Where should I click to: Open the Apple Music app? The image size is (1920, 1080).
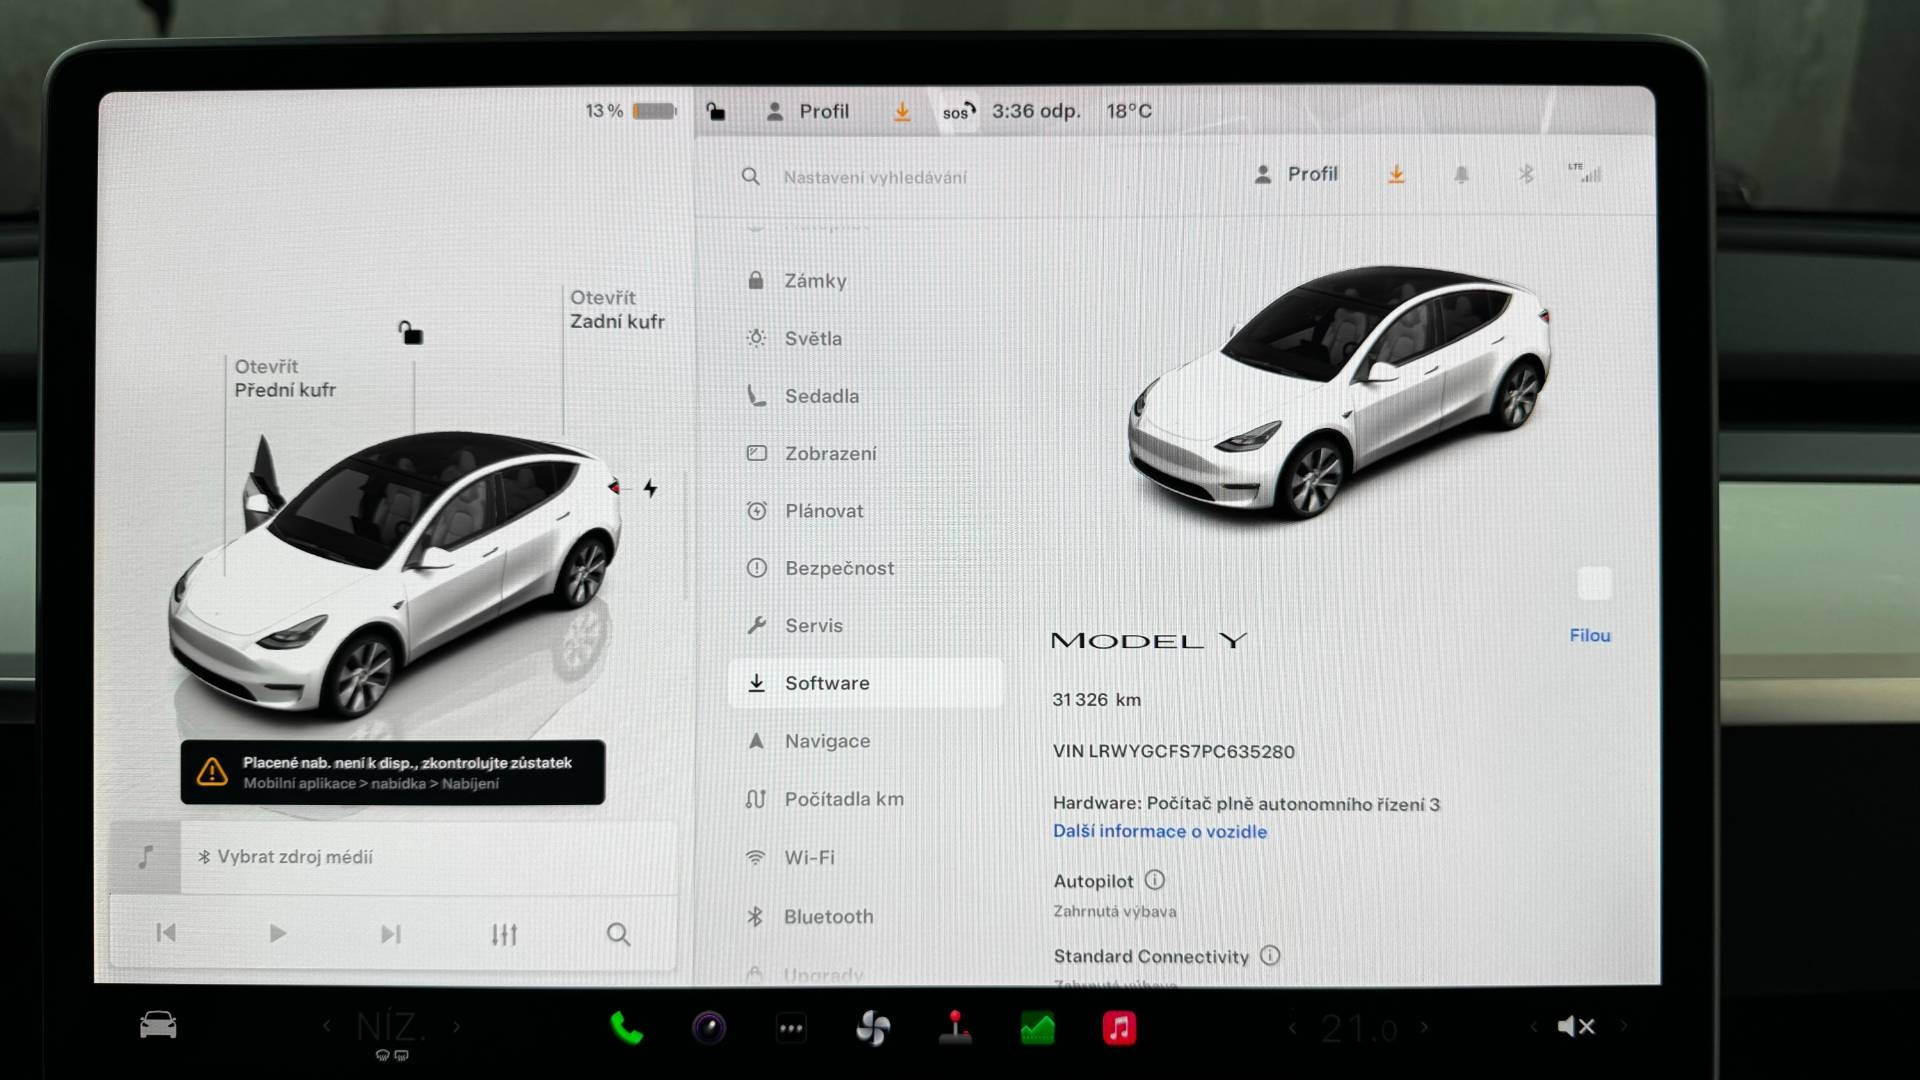point(1119,1028)
